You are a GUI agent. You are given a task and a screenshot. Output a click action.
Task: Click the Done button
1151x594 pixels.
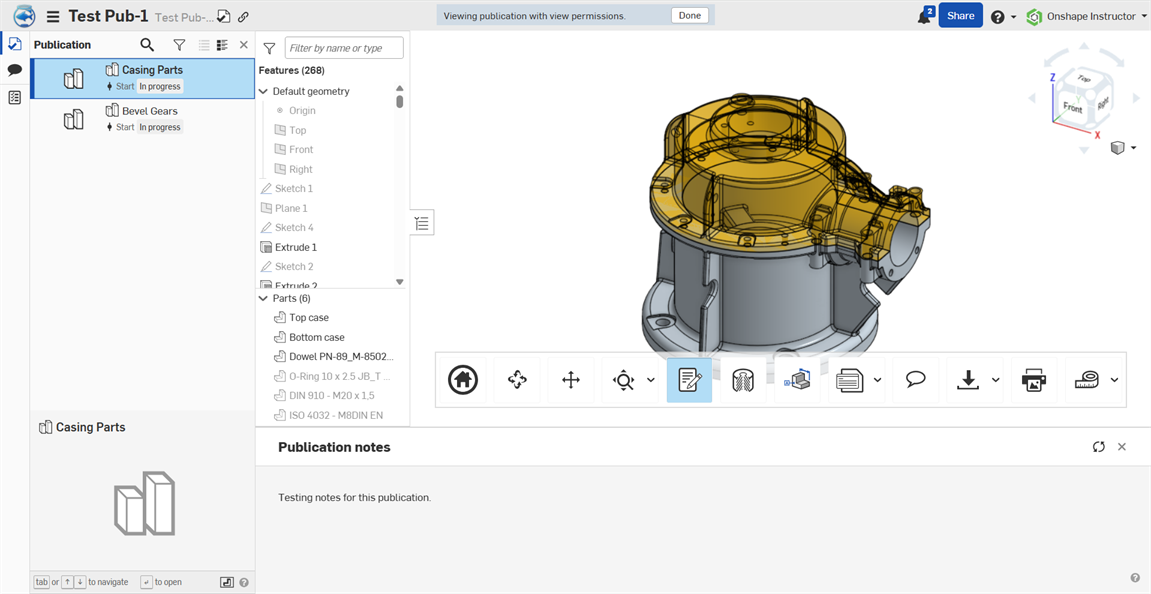(x=690, y=16)
